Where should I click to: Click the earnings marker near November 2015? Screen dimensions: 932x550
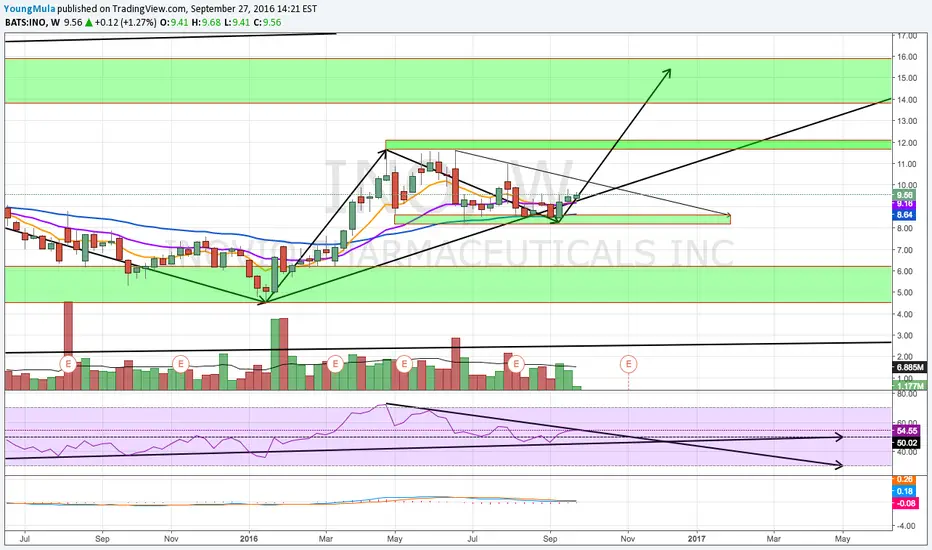click(x=180, y=363)
